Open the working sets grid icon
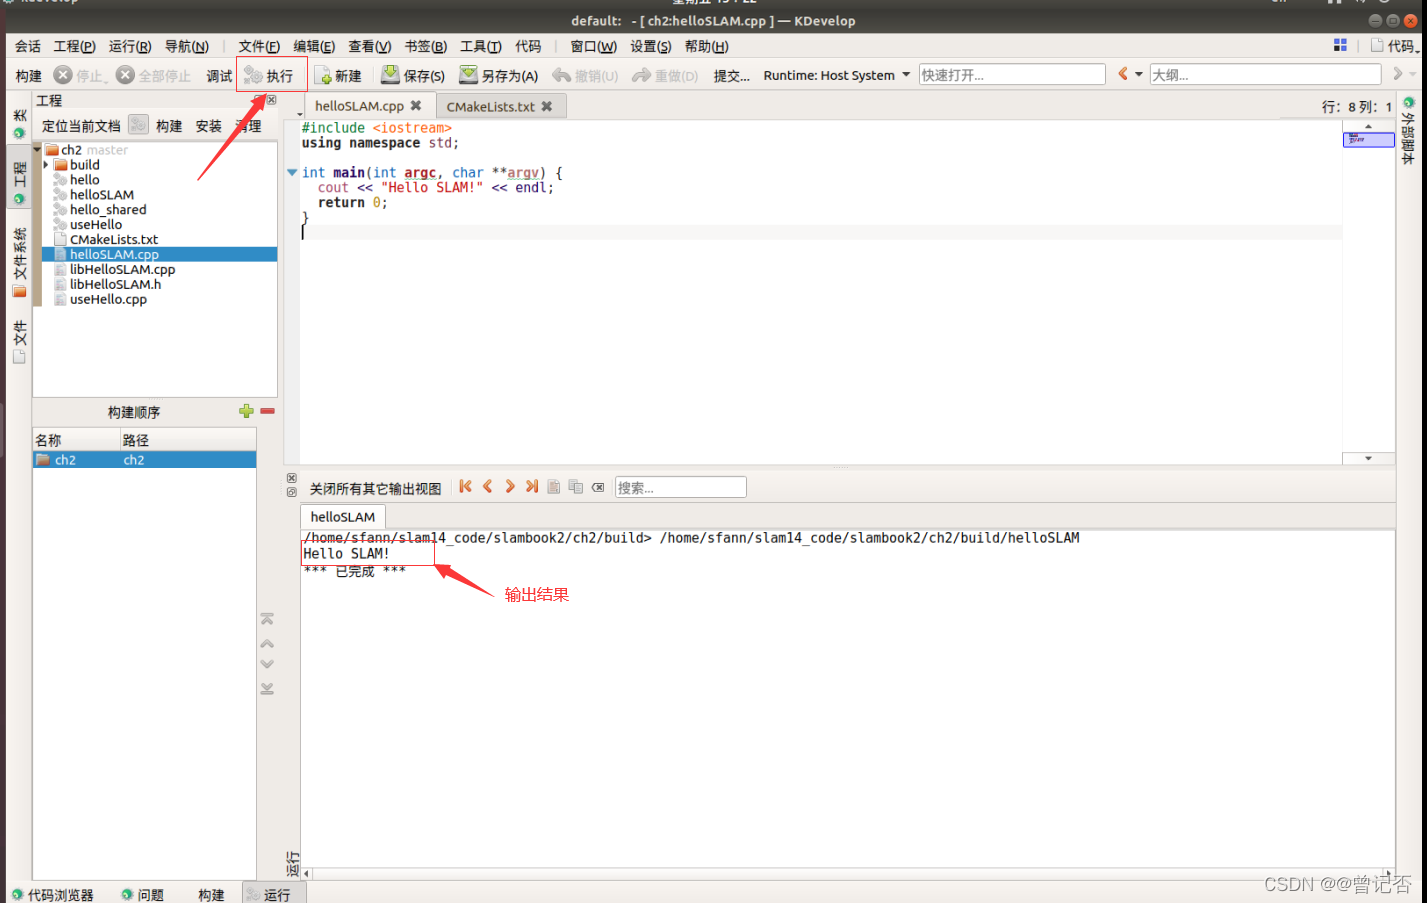1427x903 pixels. coord(1340,45)
